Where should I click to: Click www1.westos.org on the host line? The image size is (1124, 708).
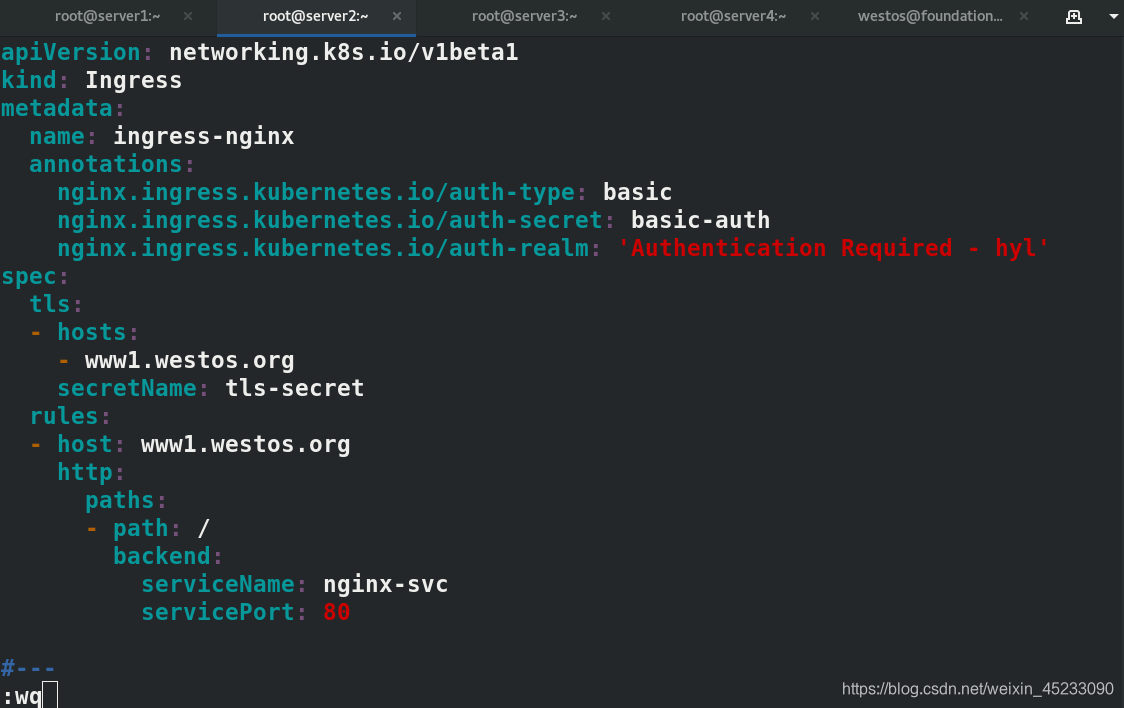coord(245,444)
